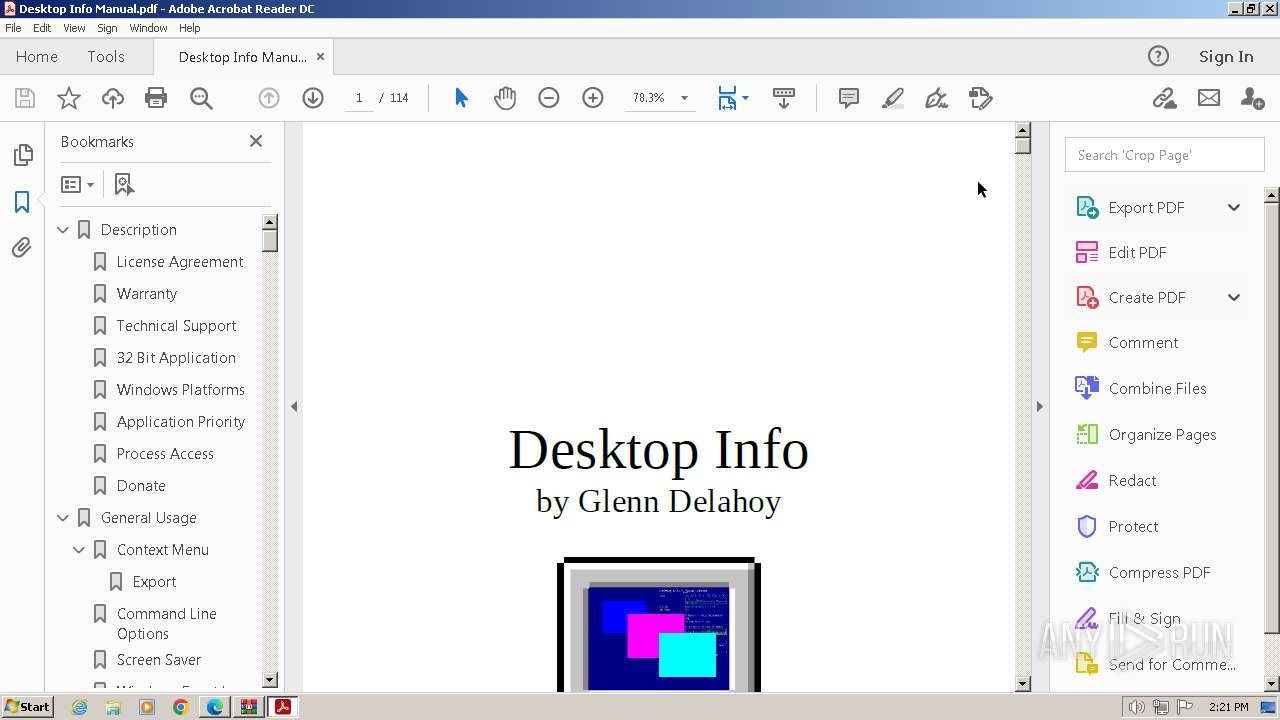Open the bookmarks options menu
1280x720 pixels.
click(77, 184)
